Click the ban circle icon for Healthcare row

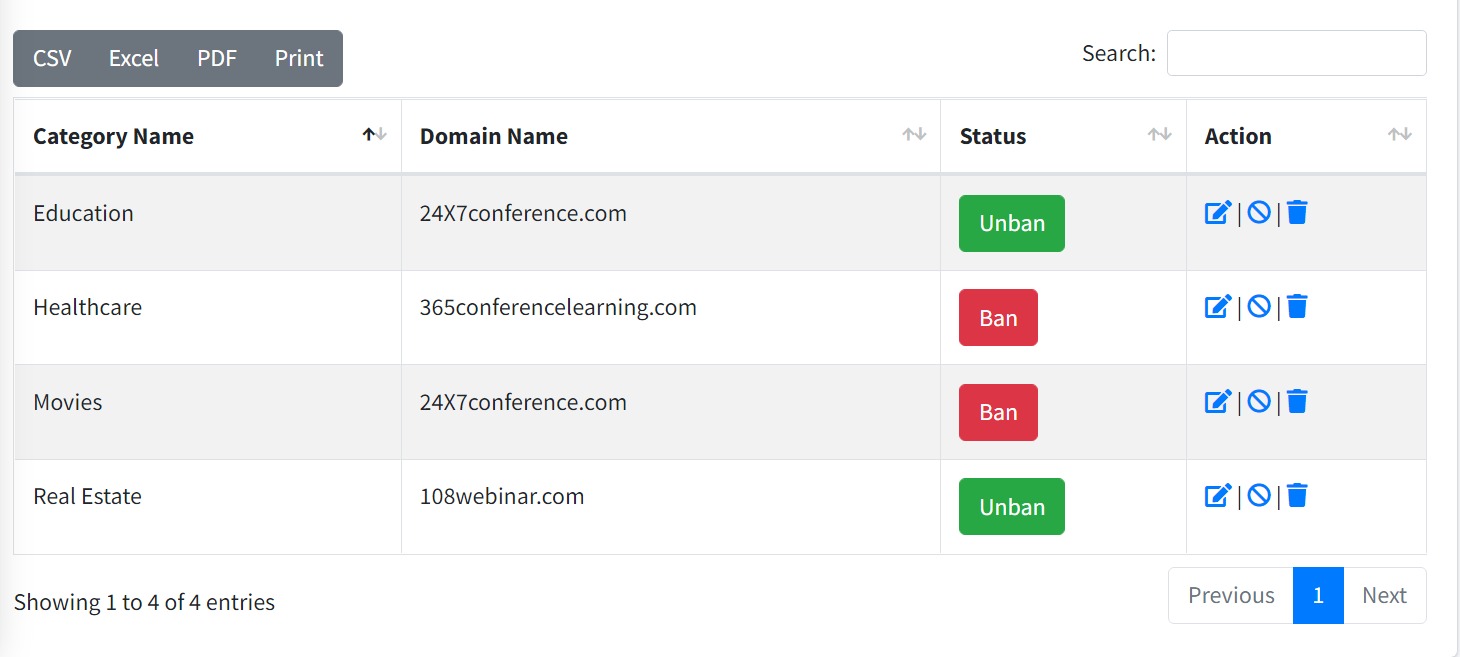[x=1259, y=306]
